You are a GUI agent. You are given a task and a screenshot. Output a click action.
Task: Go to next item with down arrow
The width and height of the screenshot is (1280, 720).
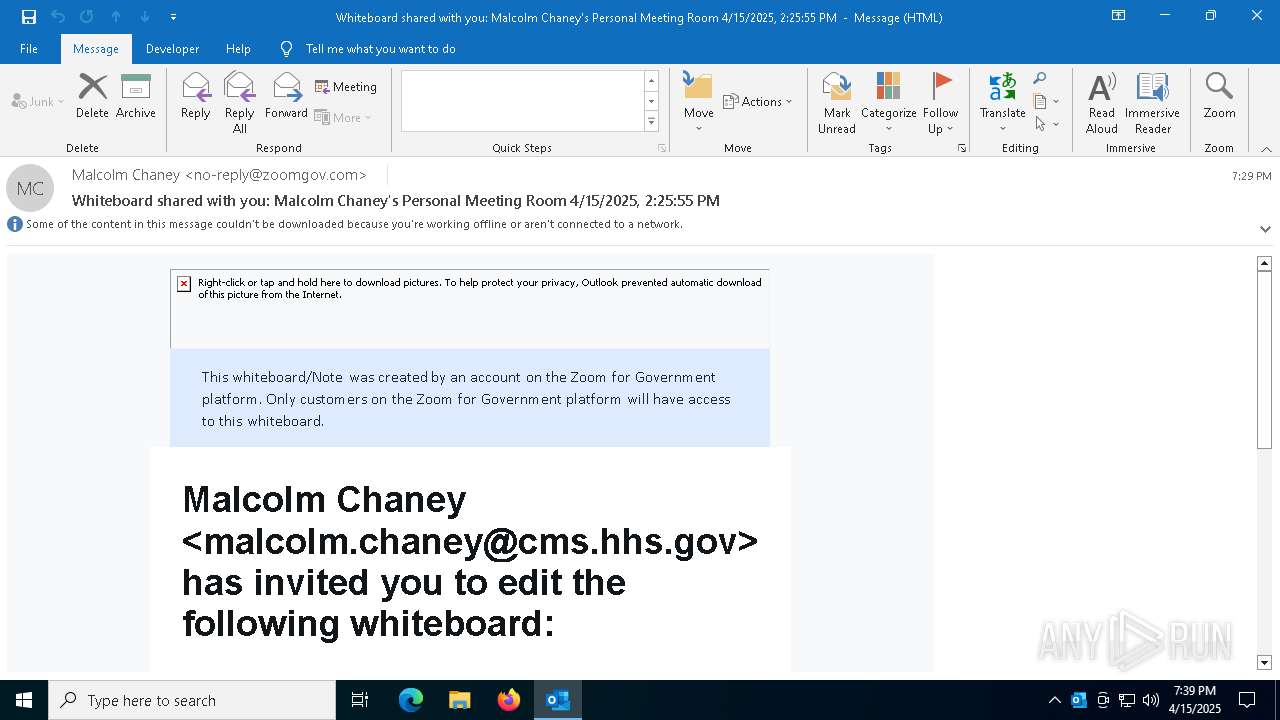(145, 17)
